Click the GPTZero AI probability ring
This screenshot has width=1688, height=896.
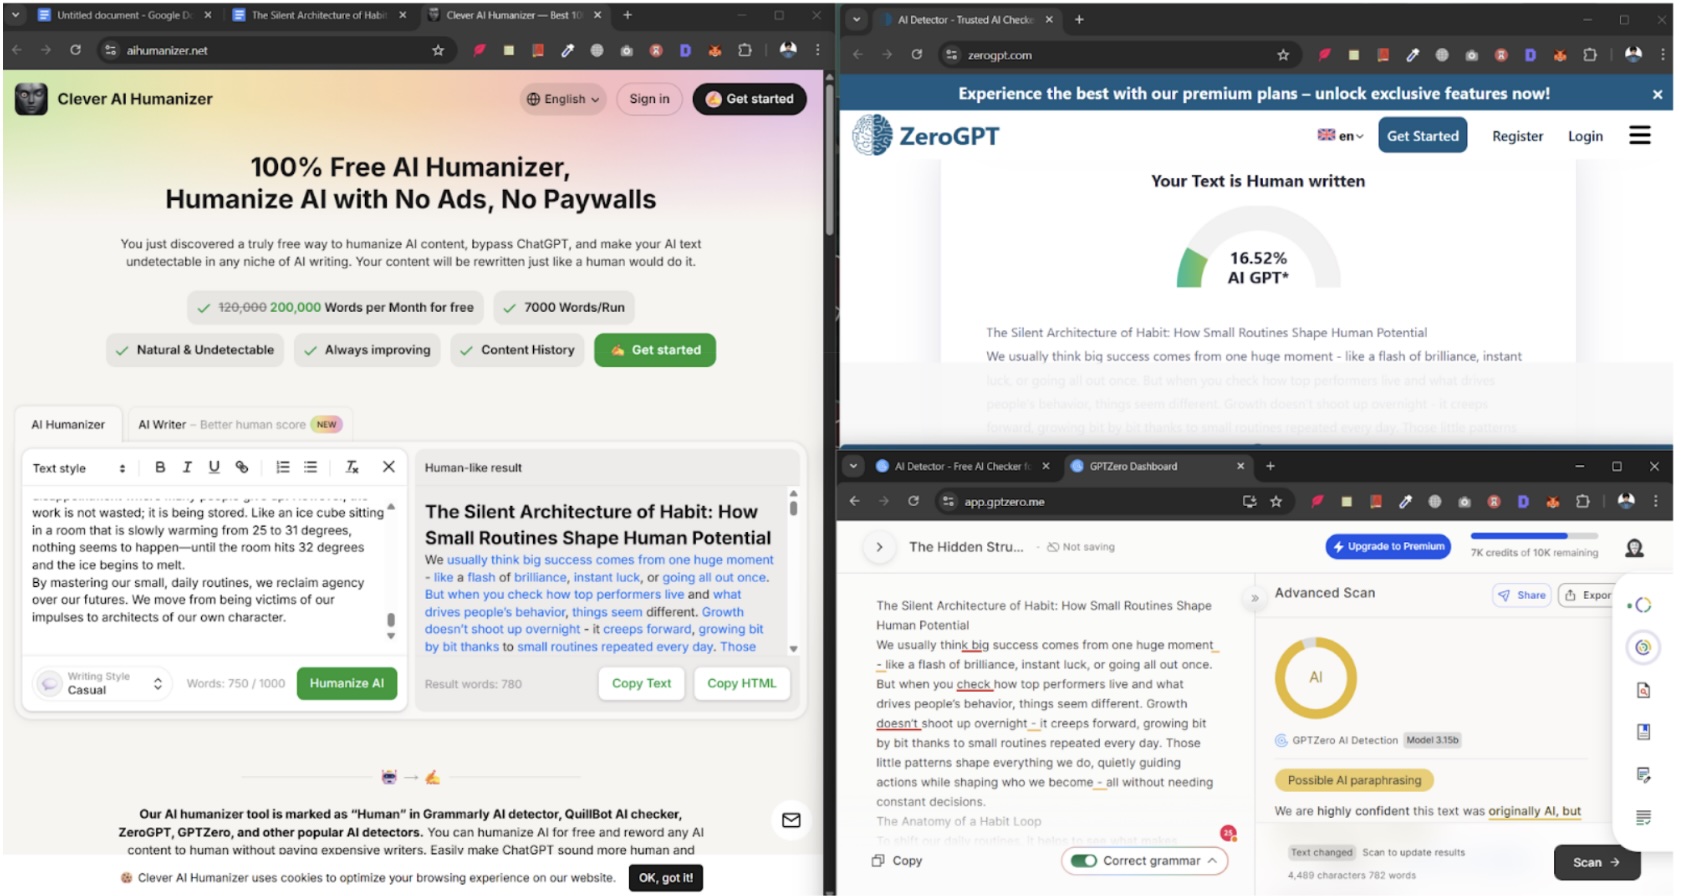pos(1316,677)
